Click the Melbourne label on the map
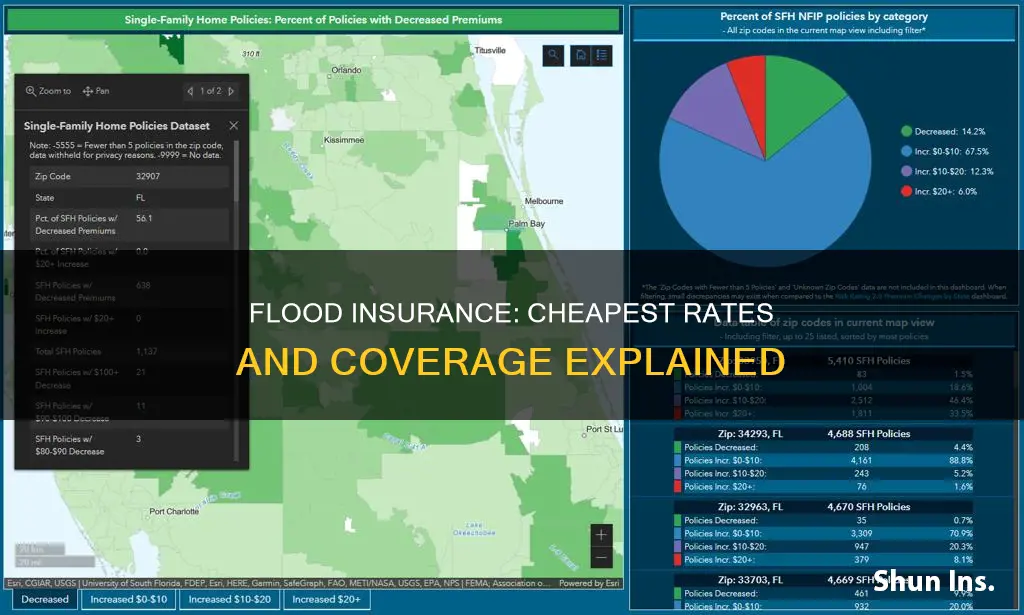 coord(544,201)
